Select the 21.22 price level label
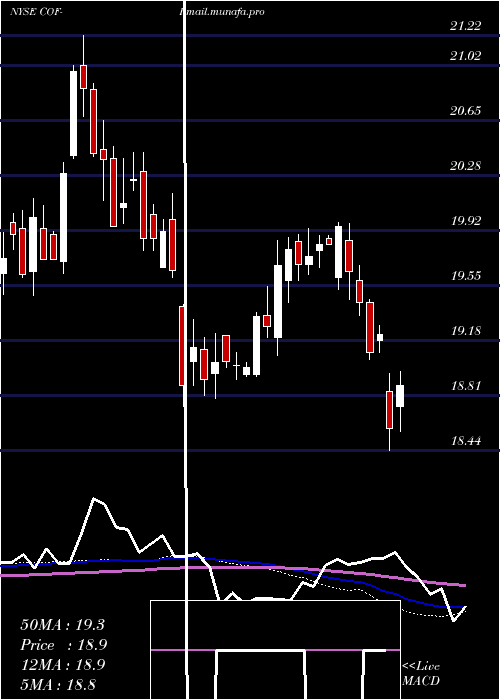 tap(466, 26)
